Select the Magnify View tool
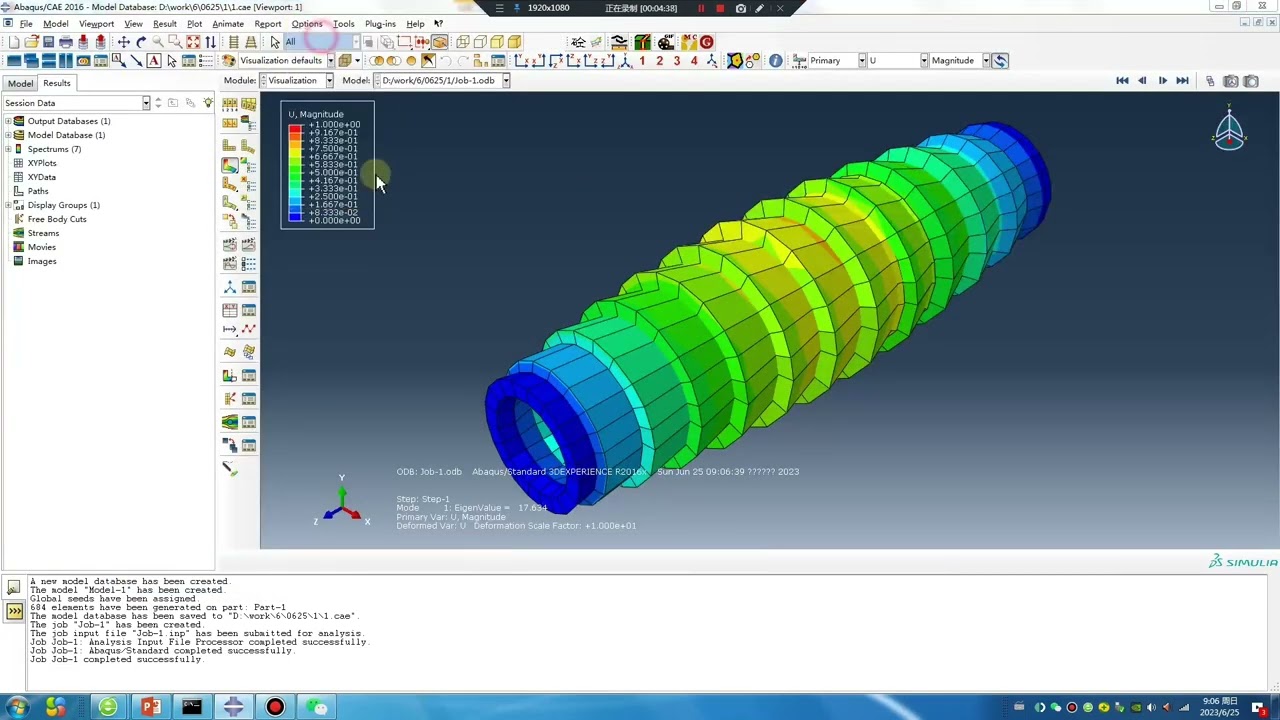This screenshot has width=1280, height=720. (158, 42)
